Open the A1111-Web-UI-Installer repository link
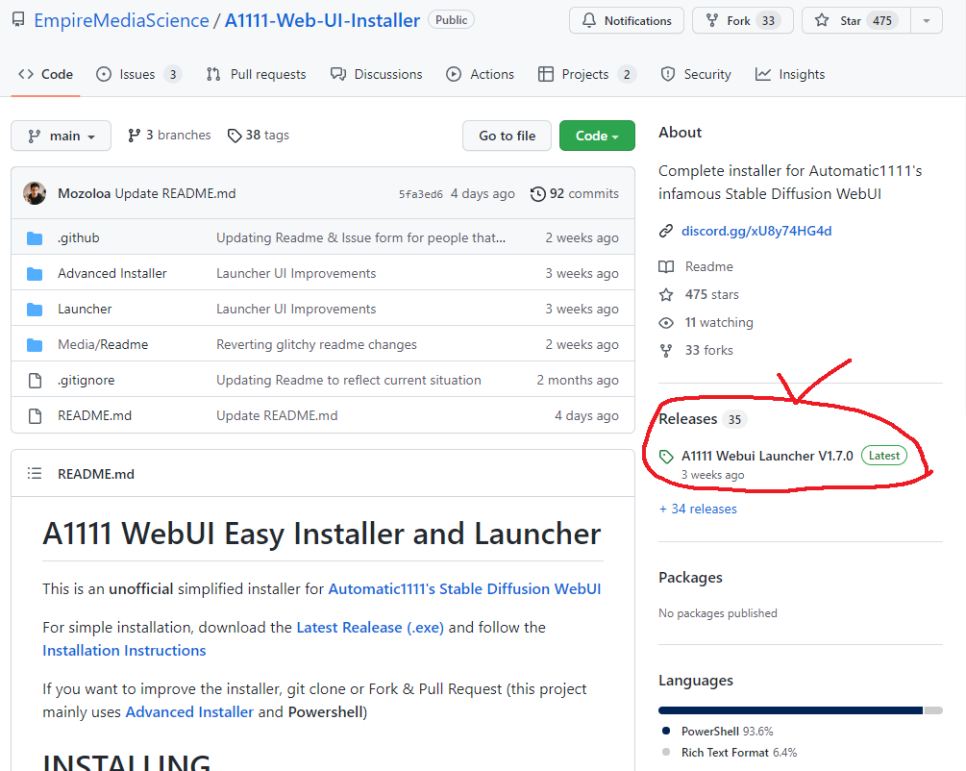Image resolution: width=966 pixels, height=771 pixels. [322, 20]
